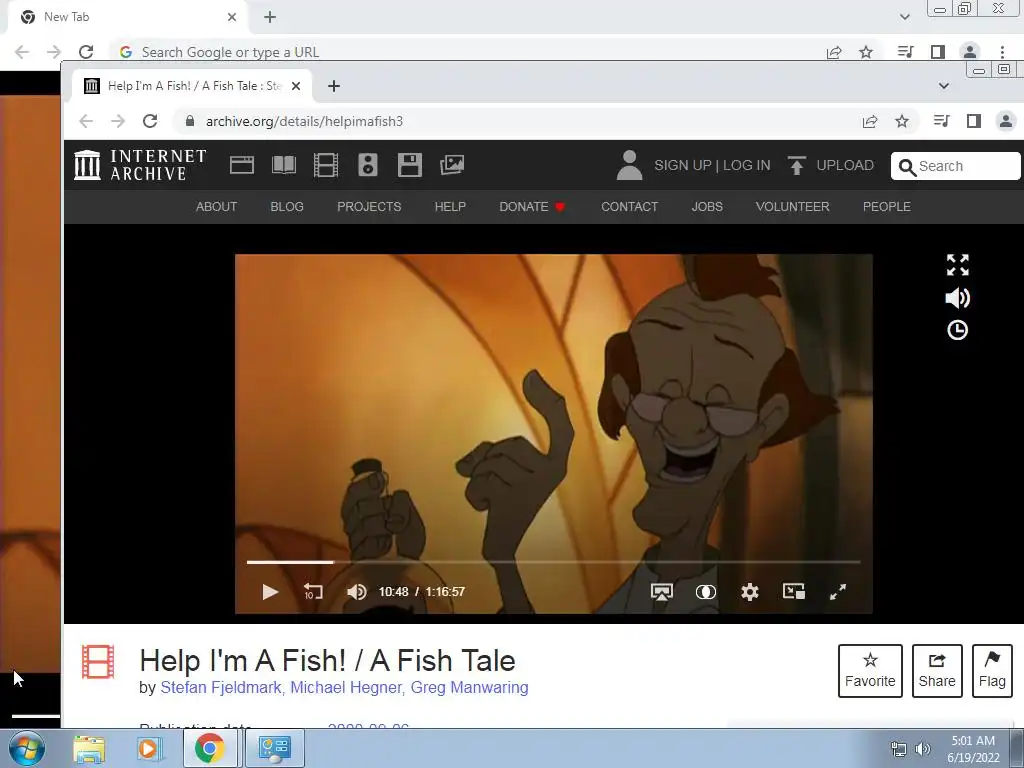Mute video player volume
The height and width of the screenshot is (768, 1024).
click(x=356, y=592)
